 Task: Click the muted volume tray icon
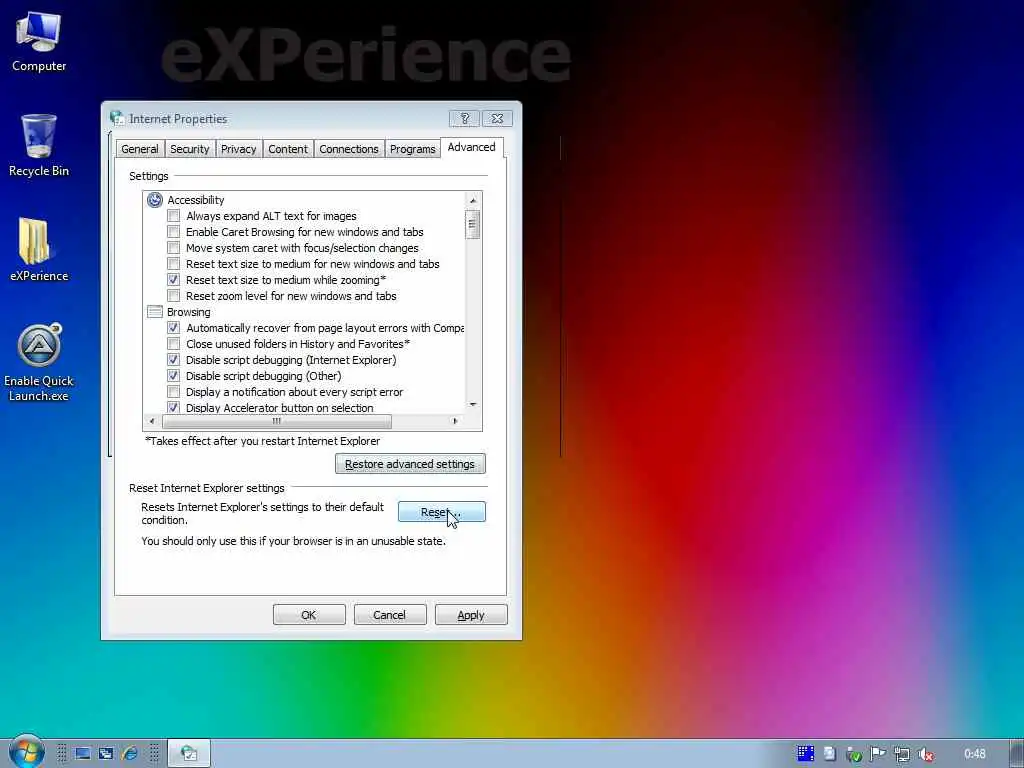click(x=925, y=754)
